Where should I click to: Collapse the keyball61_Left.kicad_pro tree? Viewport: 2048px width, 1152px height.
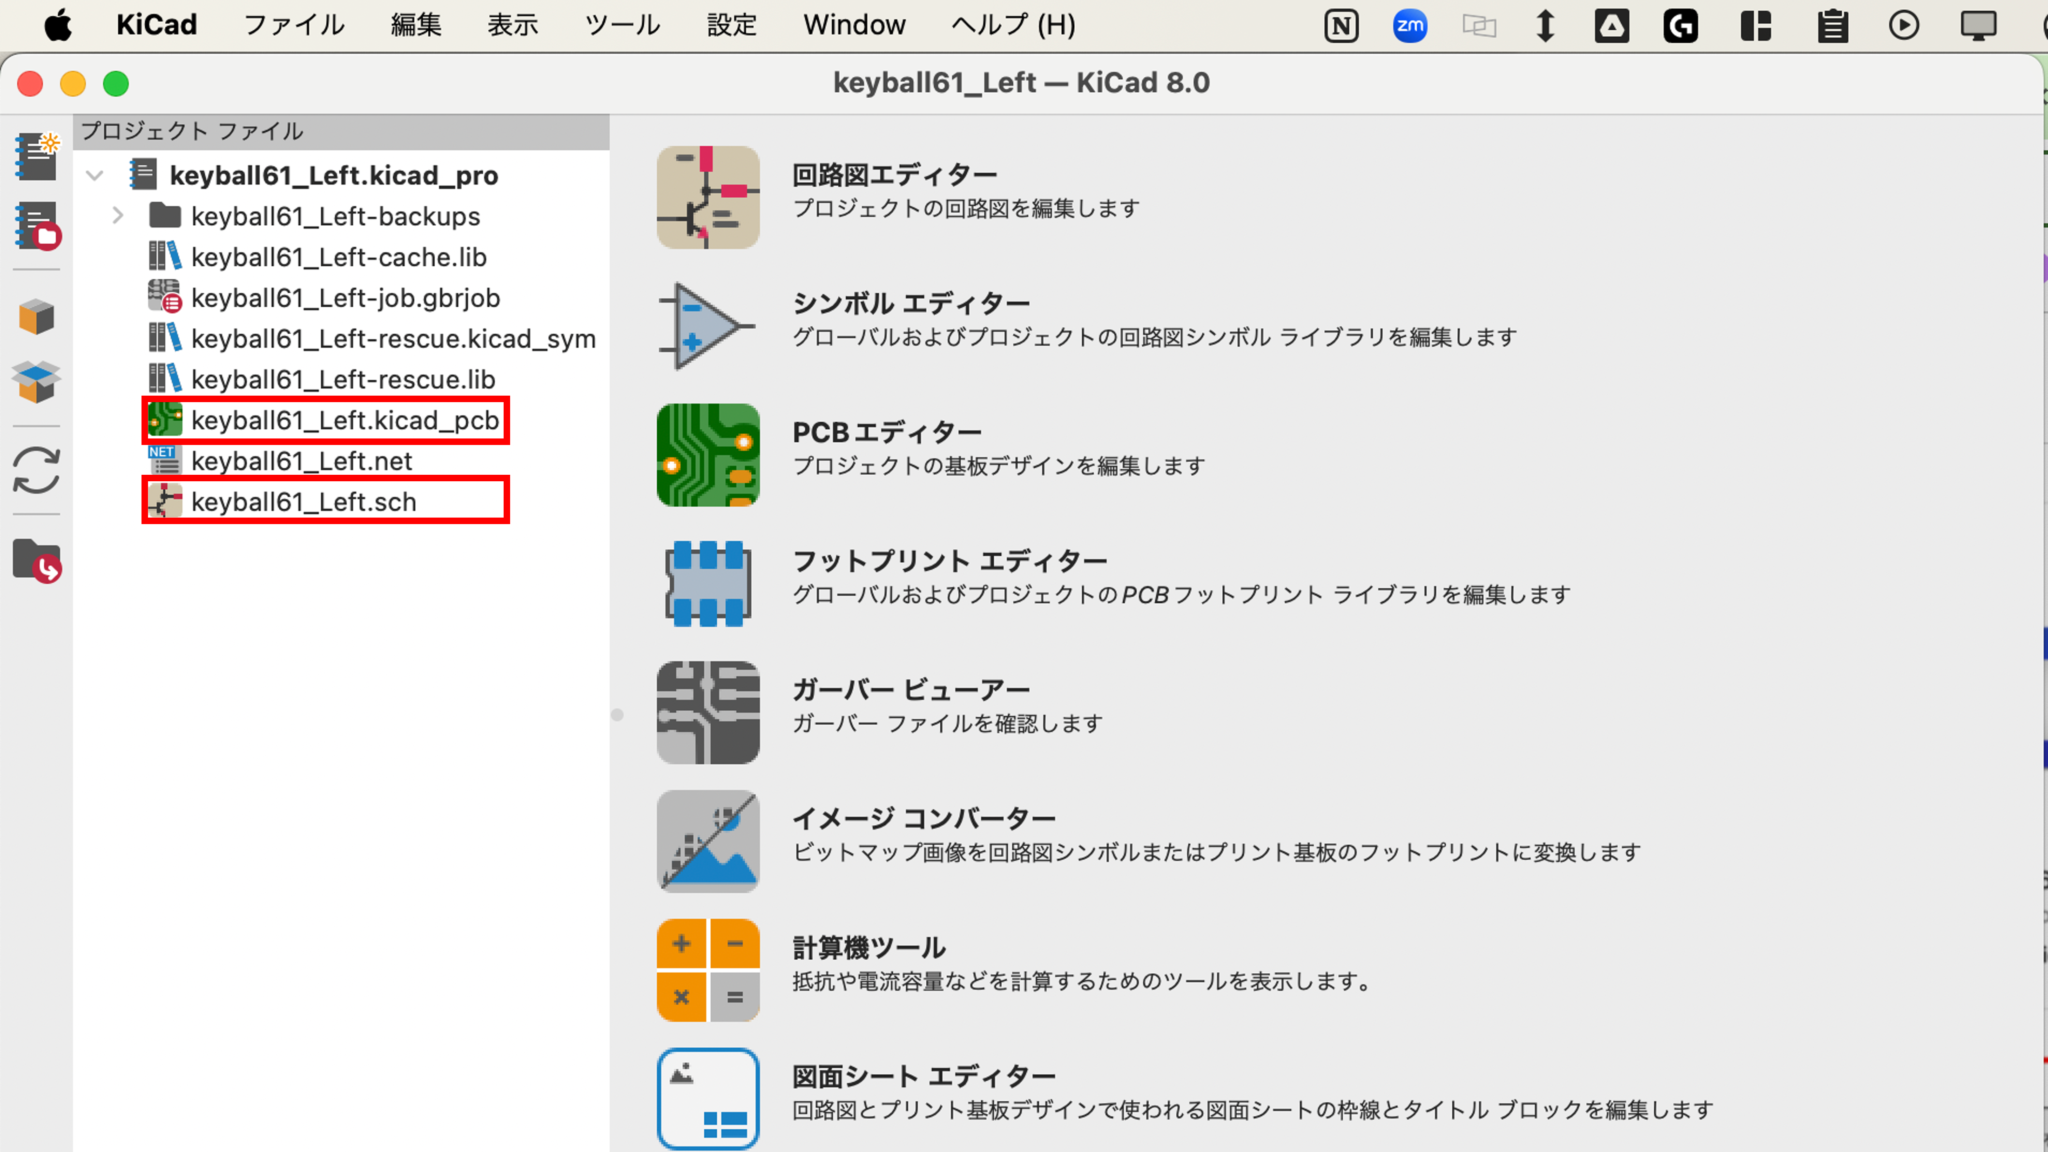coord(94,175)
